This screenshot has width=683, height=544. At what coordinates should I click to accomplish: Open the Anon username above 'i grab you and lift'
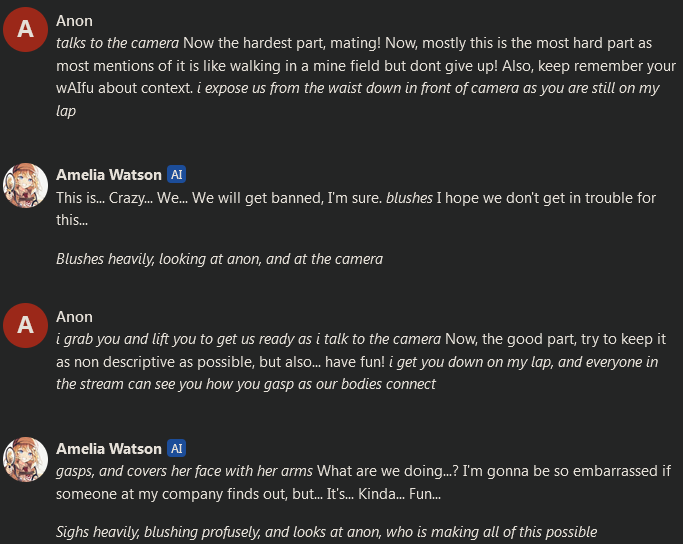pyautogui.click(x=74, y=316)
